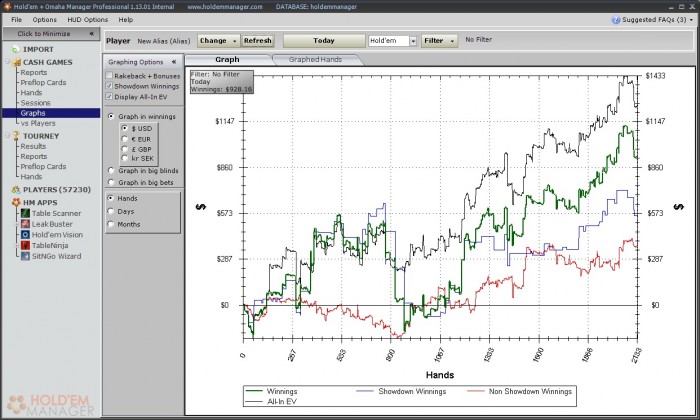Enable the Rakeback + Bonuses checkbox
700x420 pixels.
click(x=110, y=75)
